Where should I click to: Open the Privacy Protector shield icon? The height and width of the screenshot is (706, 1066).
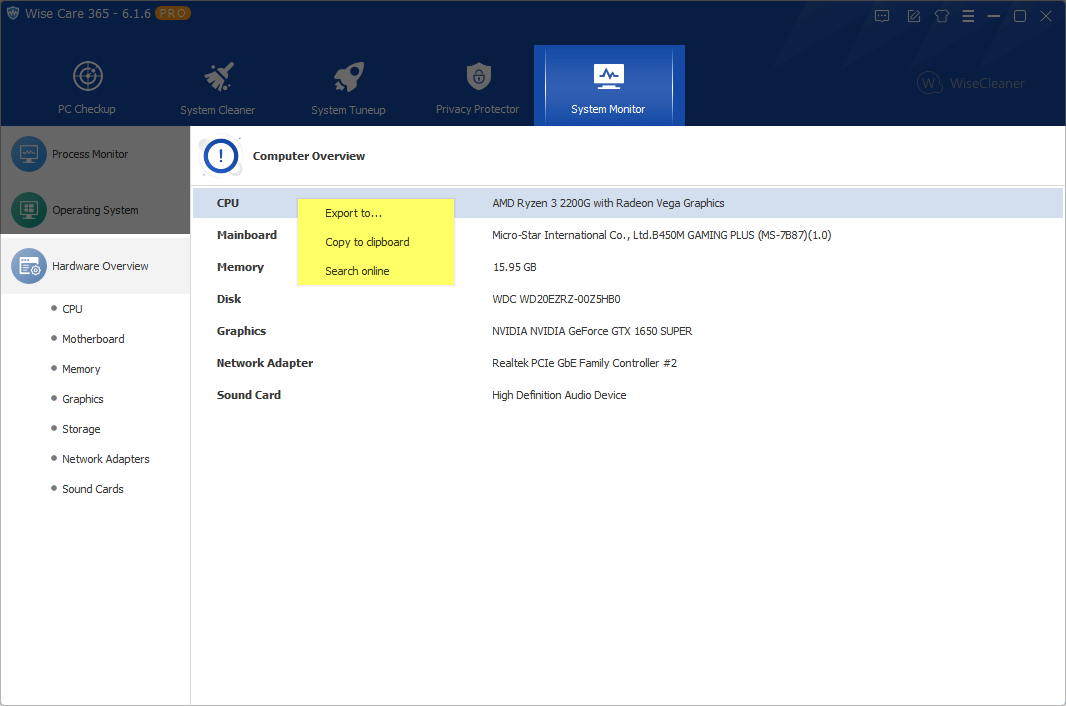[x=479, y=76]
